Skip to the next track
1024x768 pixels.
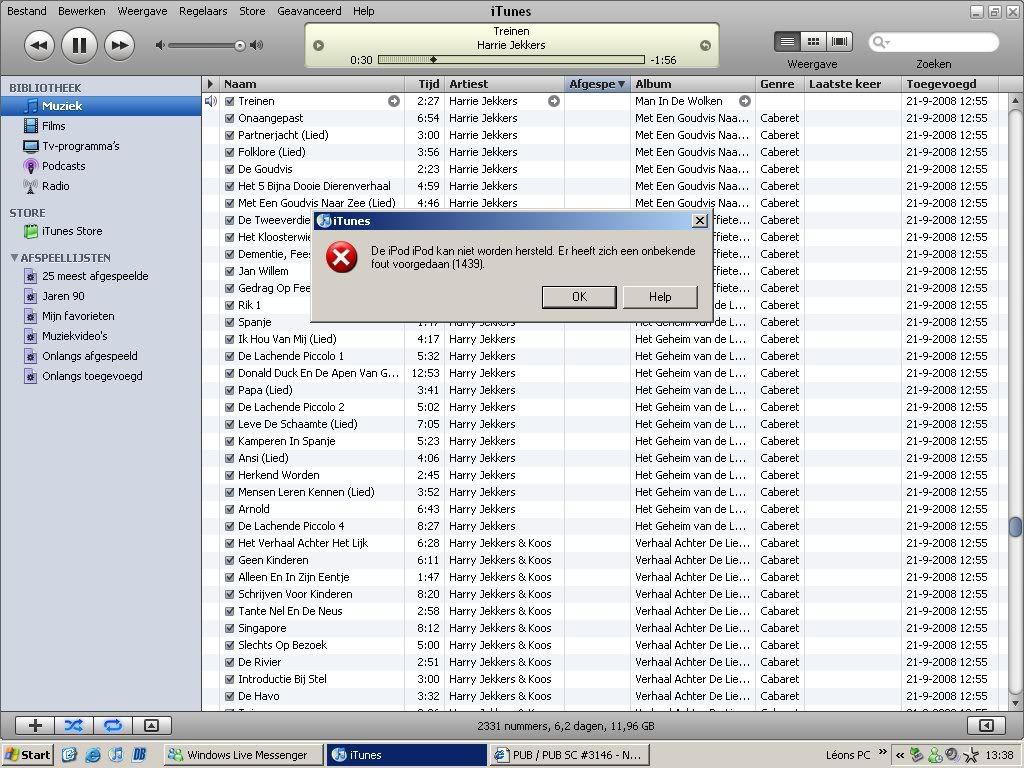119,45
